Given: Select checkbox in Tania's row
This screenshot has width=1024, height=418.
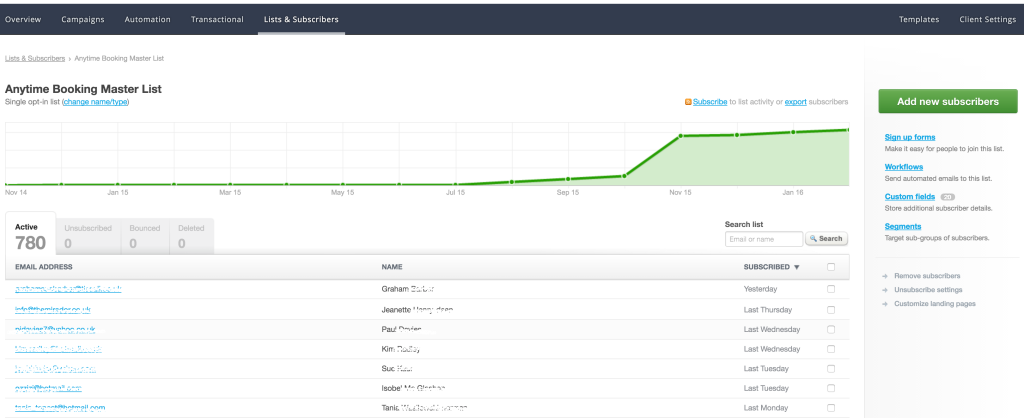Looking at the screenshot, I should pos(831,408).
